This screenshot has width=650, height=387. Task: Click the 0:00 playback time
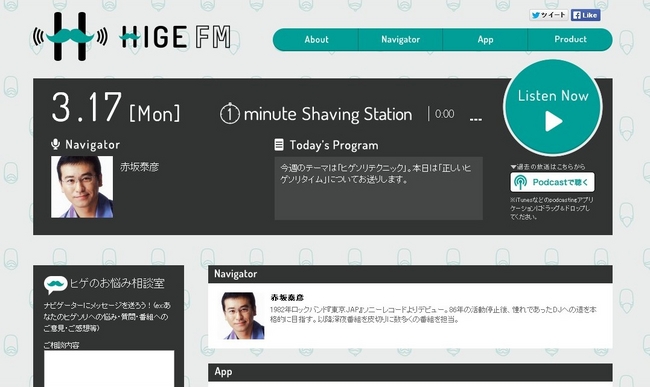point(444,114)
